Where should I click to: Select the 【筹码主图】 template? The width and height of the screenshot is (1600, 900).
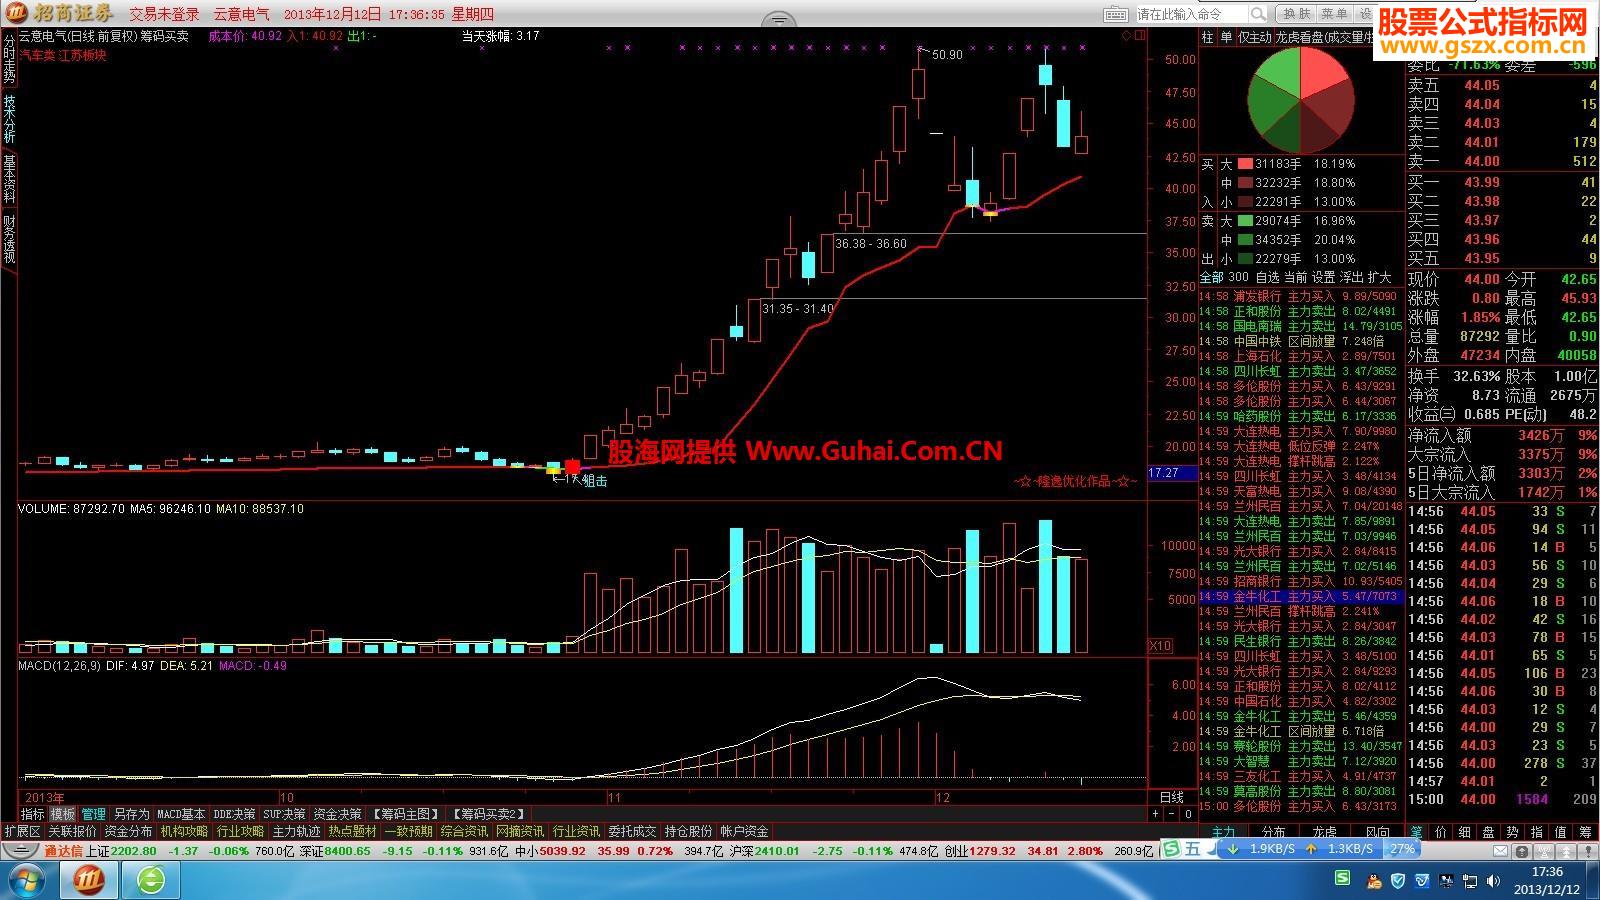point(405,815)
